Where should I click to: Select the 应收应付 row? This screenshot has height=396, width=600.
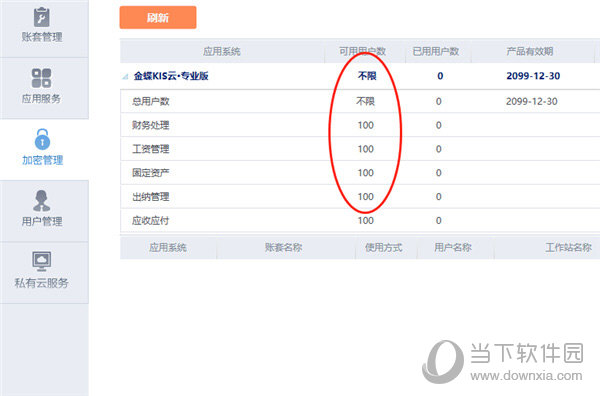[x=360, y=220]
